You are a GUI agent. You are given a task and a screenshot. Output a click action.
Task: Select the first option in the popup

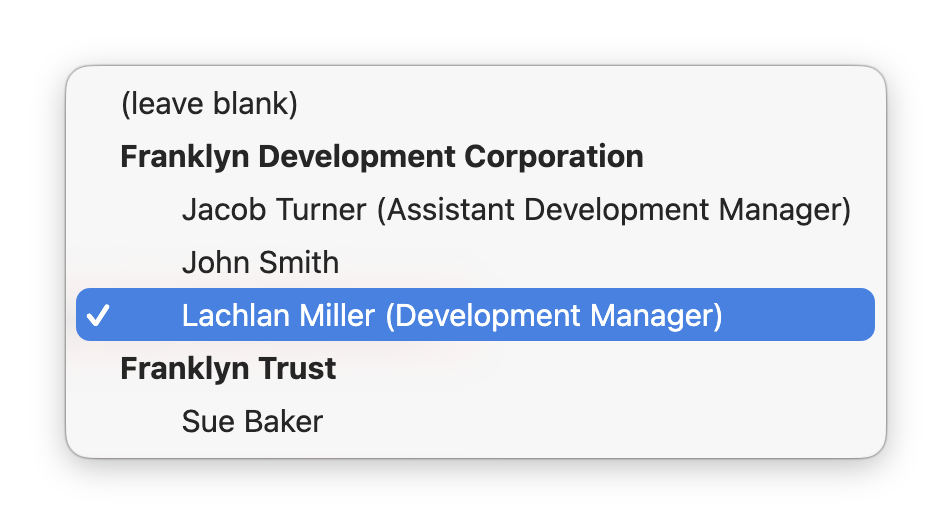click(209, 104)
